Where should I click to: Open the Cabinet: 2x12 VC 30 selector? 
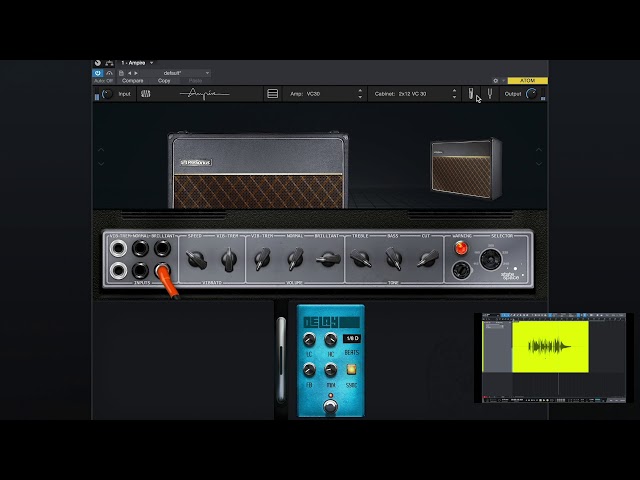[414, 94]
